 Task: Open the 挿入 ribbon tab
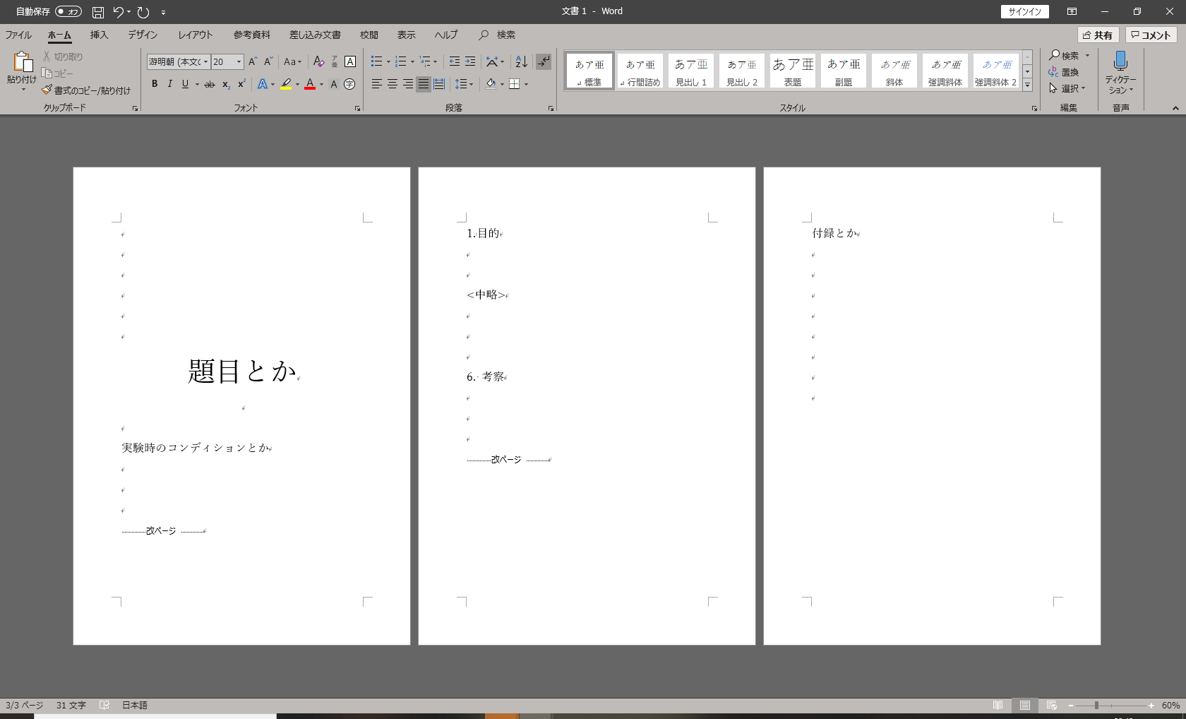(99, 35)
